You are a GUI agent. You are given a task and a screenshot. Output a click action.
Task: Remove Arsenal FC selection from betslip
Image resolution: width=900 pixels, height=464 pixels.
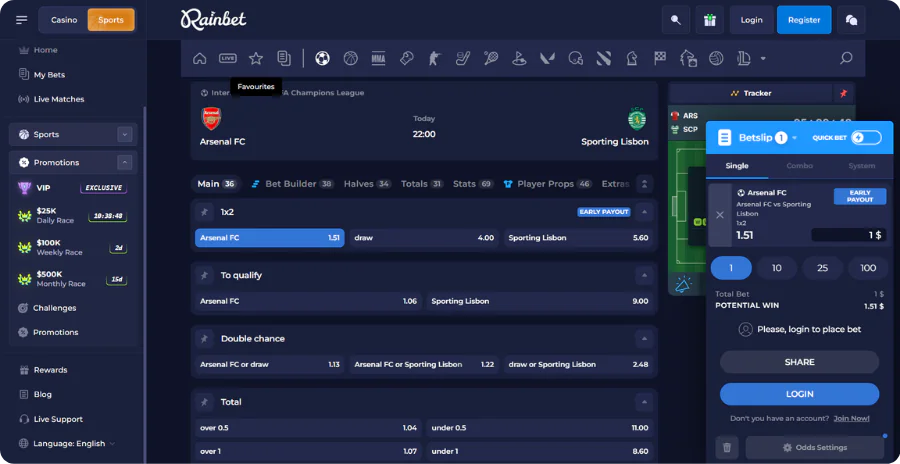(720, 215)
